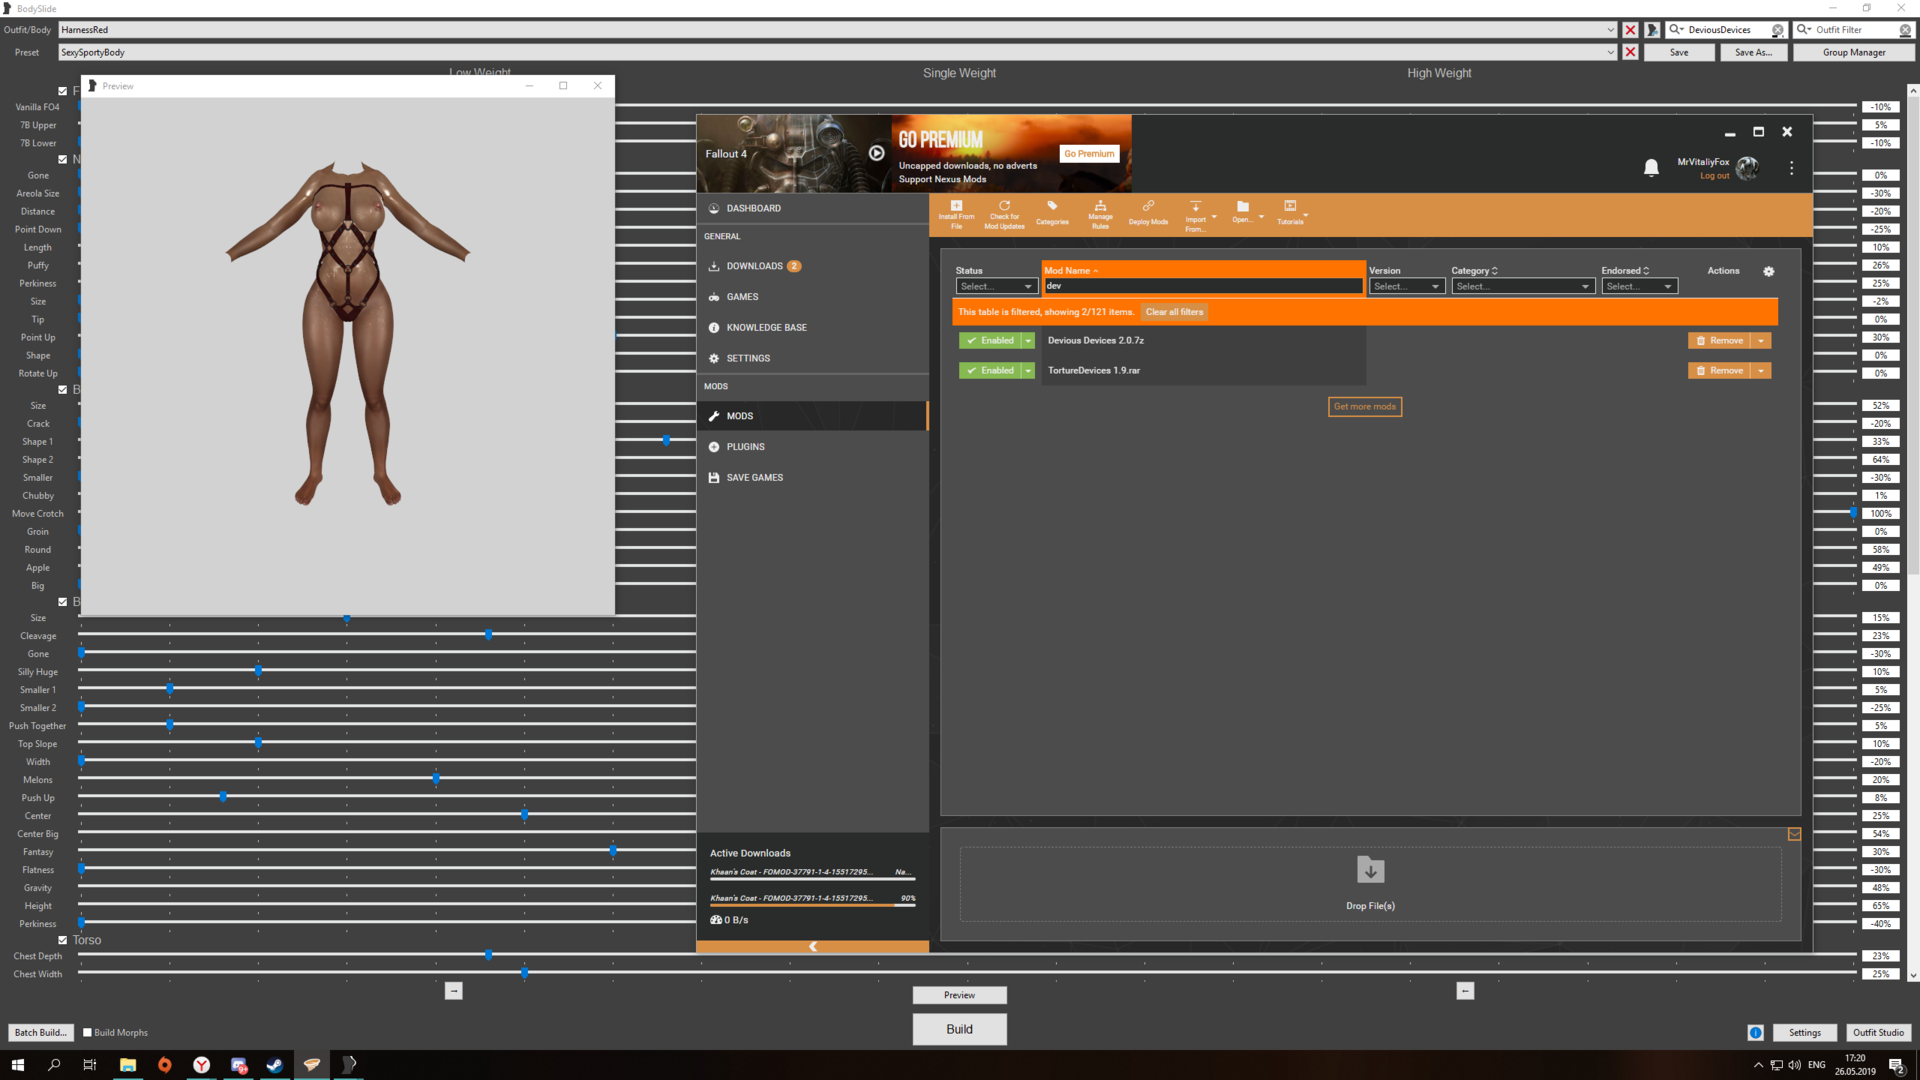Click the Vortex notifications bell

tap(1651, 168)
